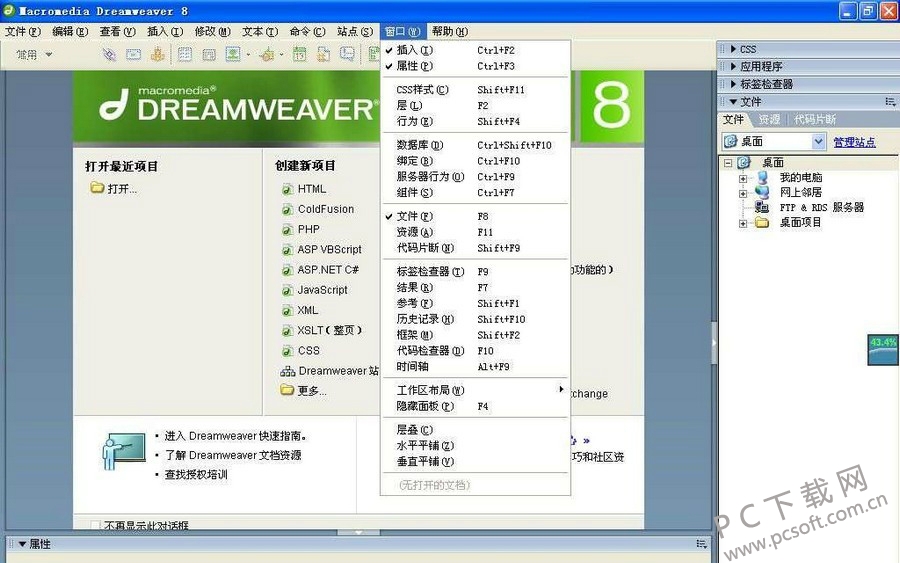The width and height of the screenshot is (900, 563).
Task: Click the CSS file icon in create list
Action: 288,351
